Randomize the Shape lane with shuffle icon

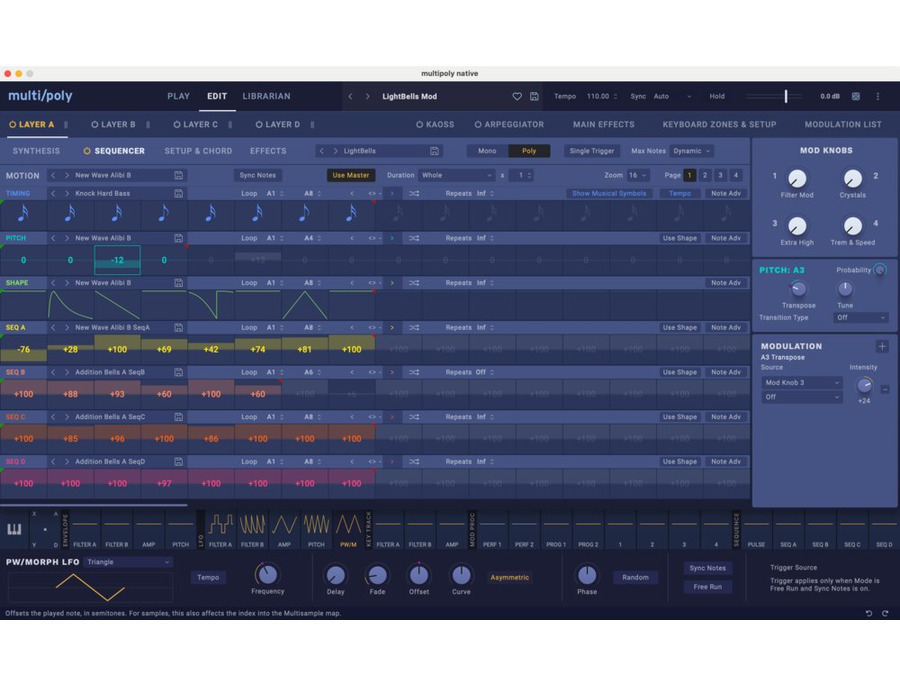(x=414, y=283)
